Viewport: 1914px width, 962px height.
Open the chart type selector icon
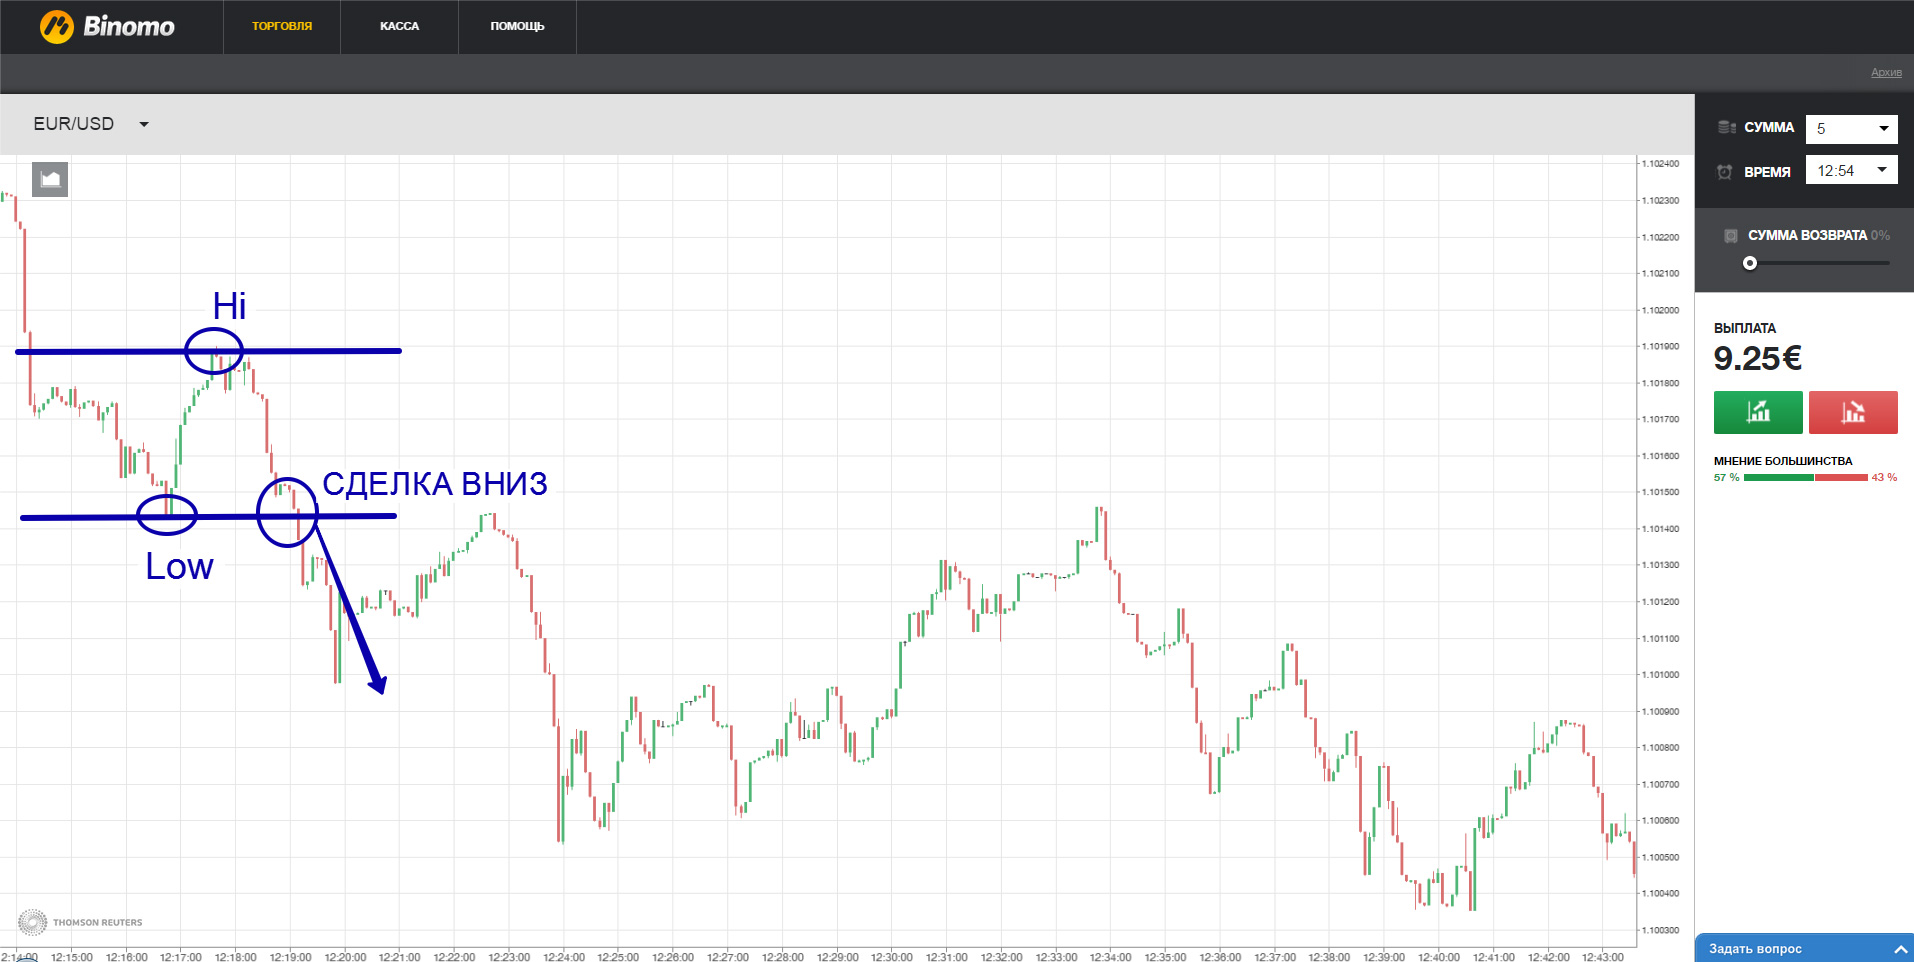click(x=50, y=180)
